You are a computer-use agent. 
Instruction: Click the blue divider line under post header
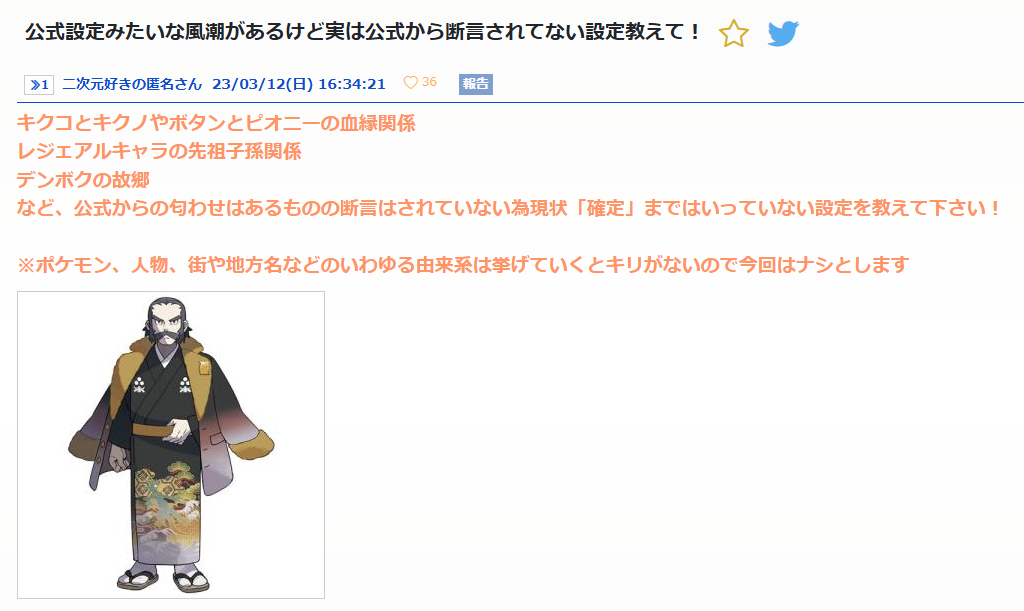click(520, 102)
